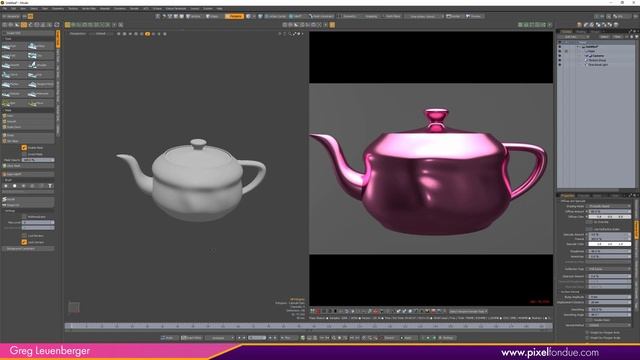Select the Tangent Pinch sculpt tool
The height and width of the screenshot is (360, 640).
pos(41,84)
